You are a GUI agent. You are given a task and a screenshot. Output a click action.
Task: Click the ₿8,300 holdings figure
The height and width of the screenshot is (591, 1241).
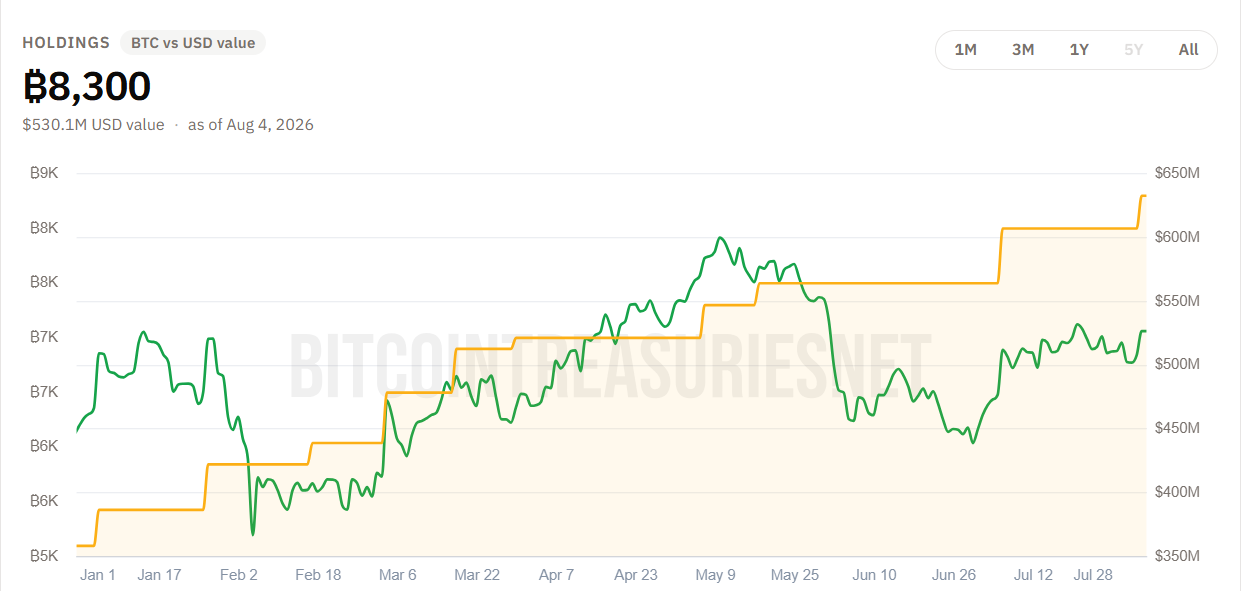(87, 88)
